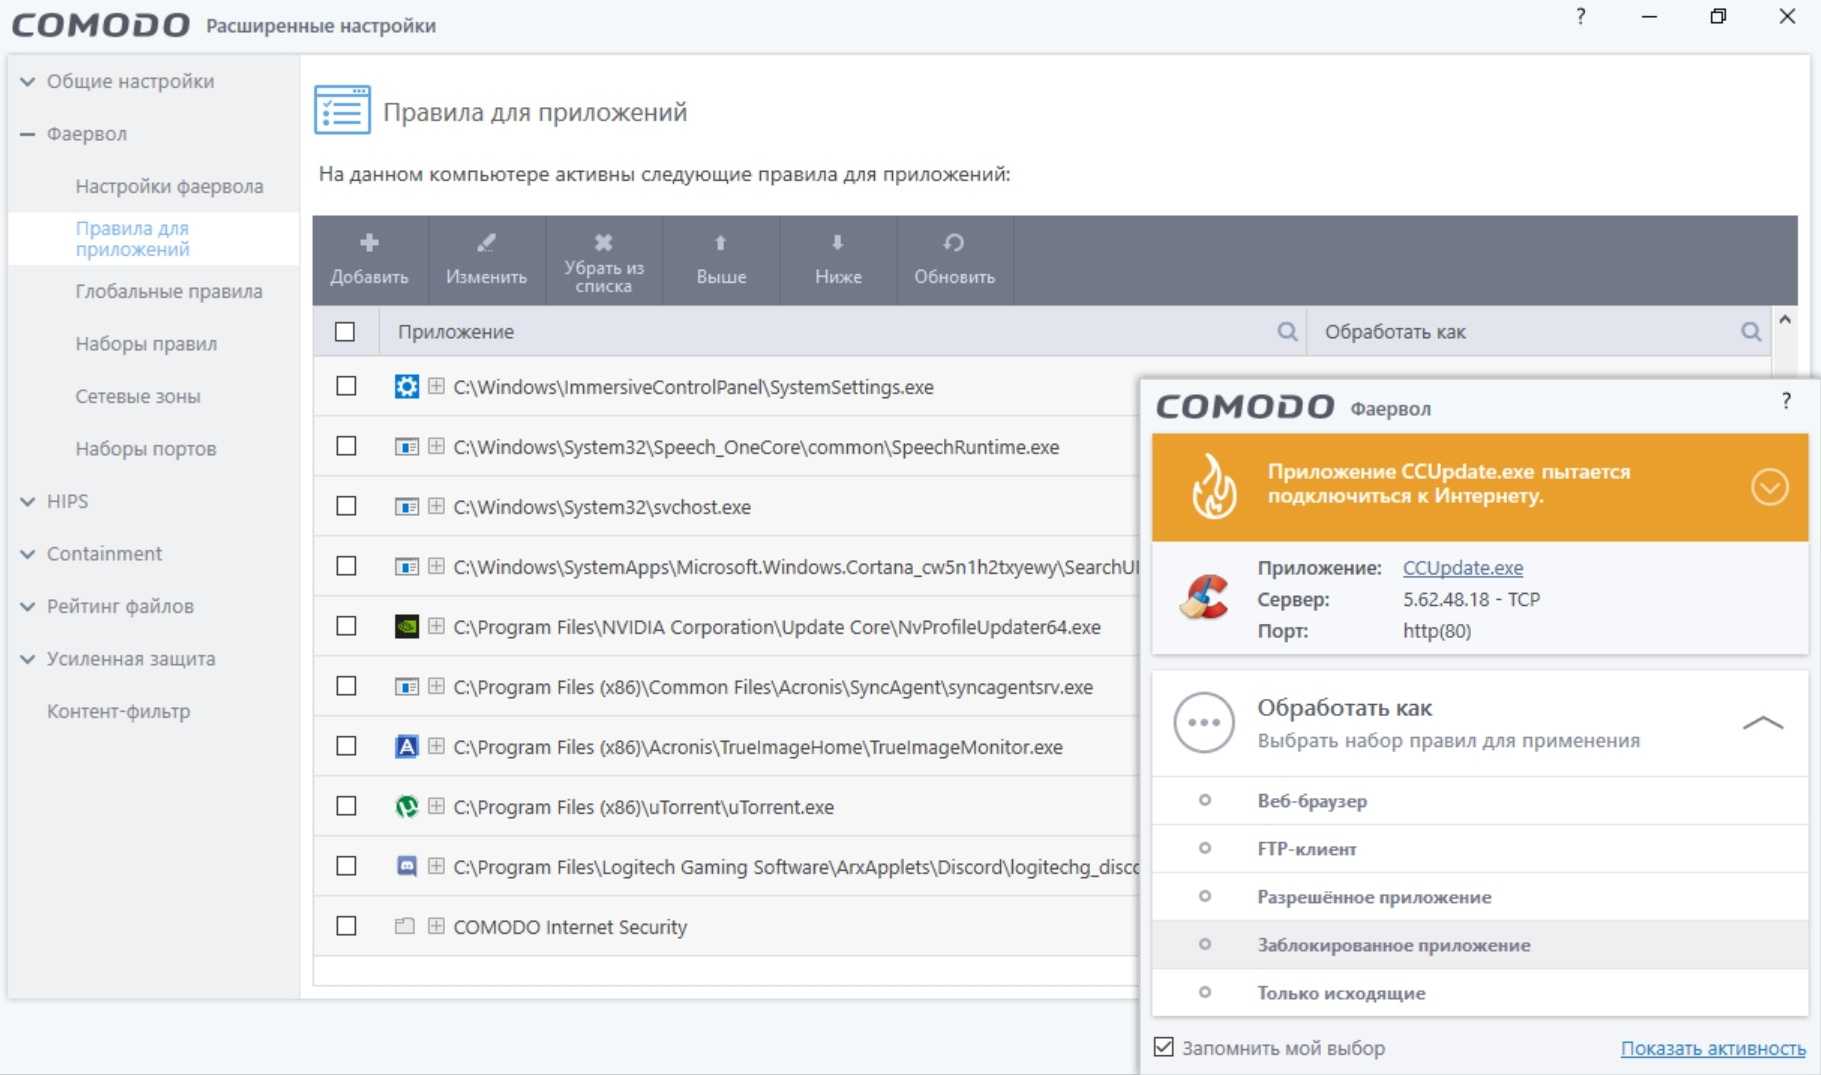Screen dimensions: 1821x1075
Task: Open Сетевые зоны in sidebar
Action: [138, 397]
